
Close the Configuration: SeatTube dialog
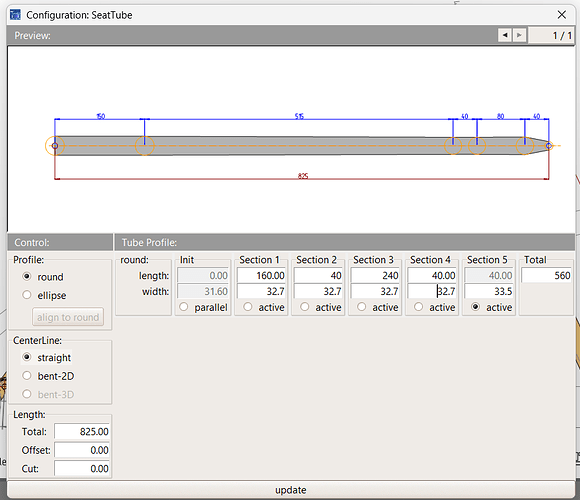click(562, 15)
